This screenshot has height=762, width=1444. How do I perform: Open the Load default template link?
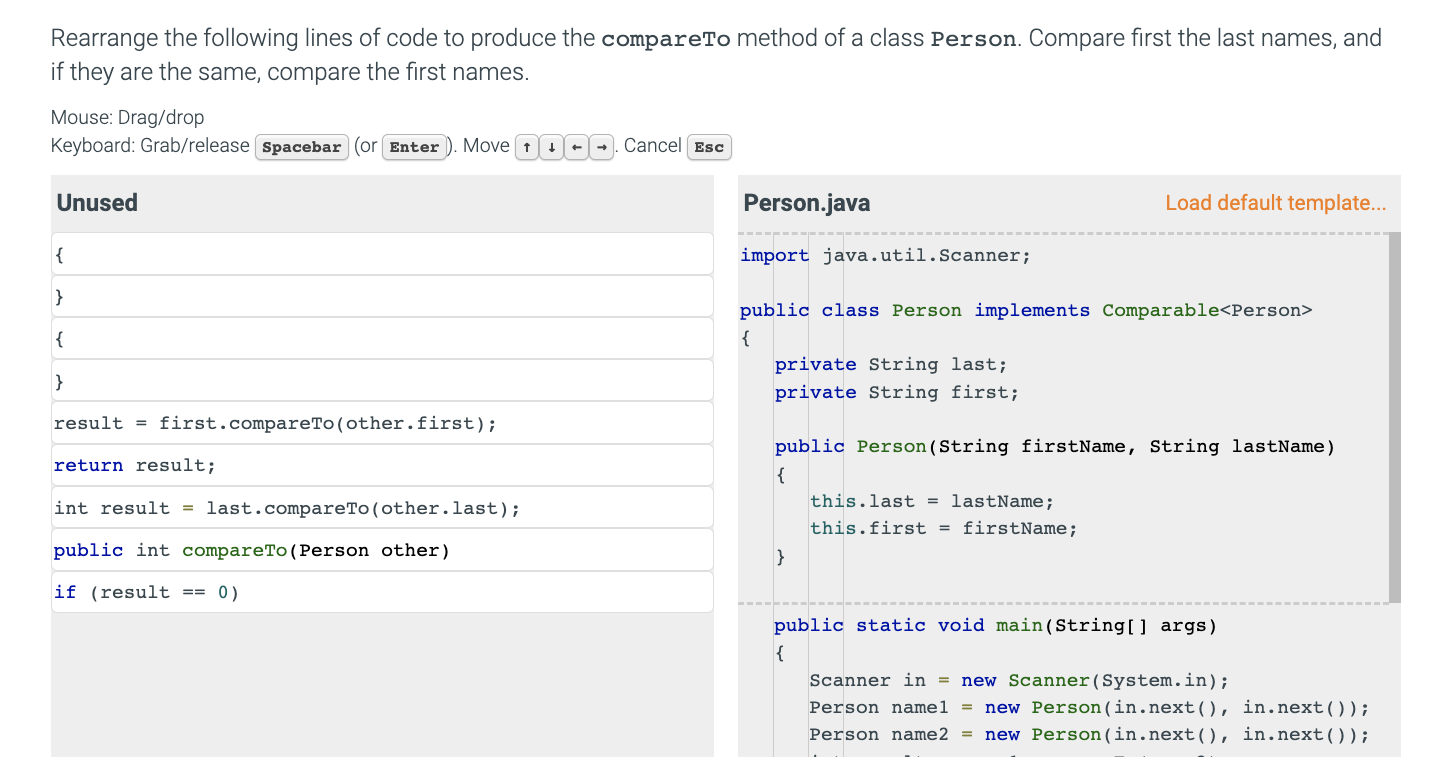pos(1275,203)
